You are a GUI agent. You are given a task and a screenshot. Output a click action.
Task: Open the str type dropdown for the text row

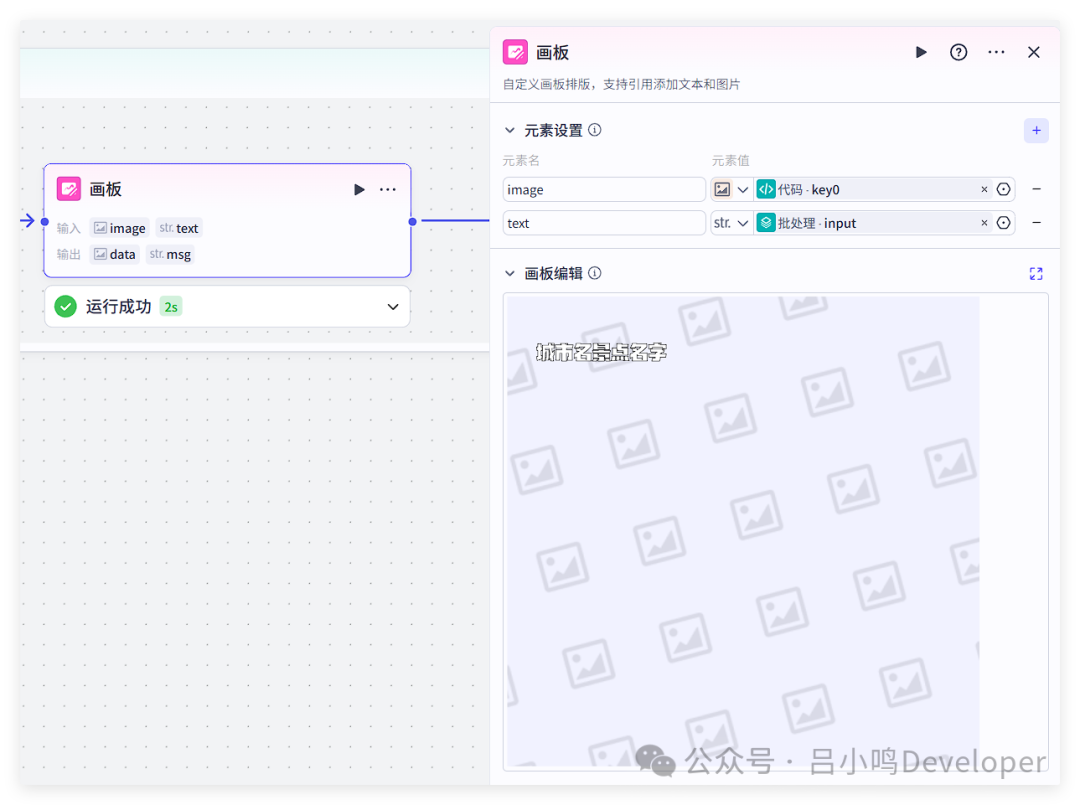pos(731,223)
